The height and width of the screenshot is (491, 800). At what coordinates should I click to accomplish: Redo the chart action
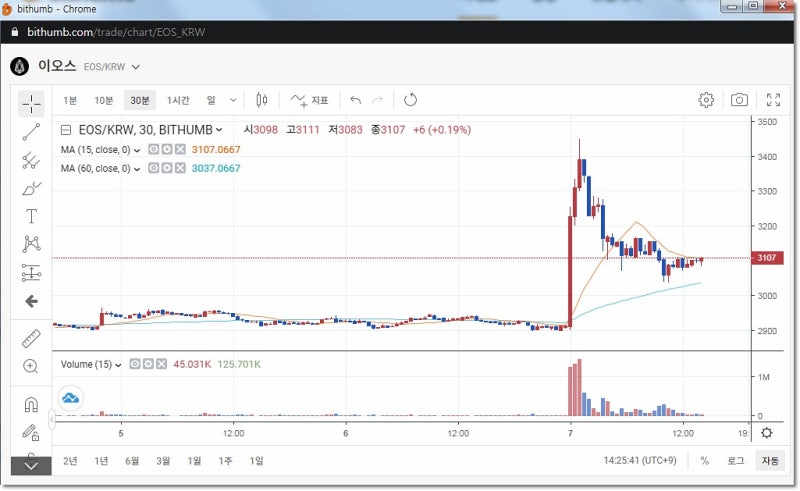point(377,100)
